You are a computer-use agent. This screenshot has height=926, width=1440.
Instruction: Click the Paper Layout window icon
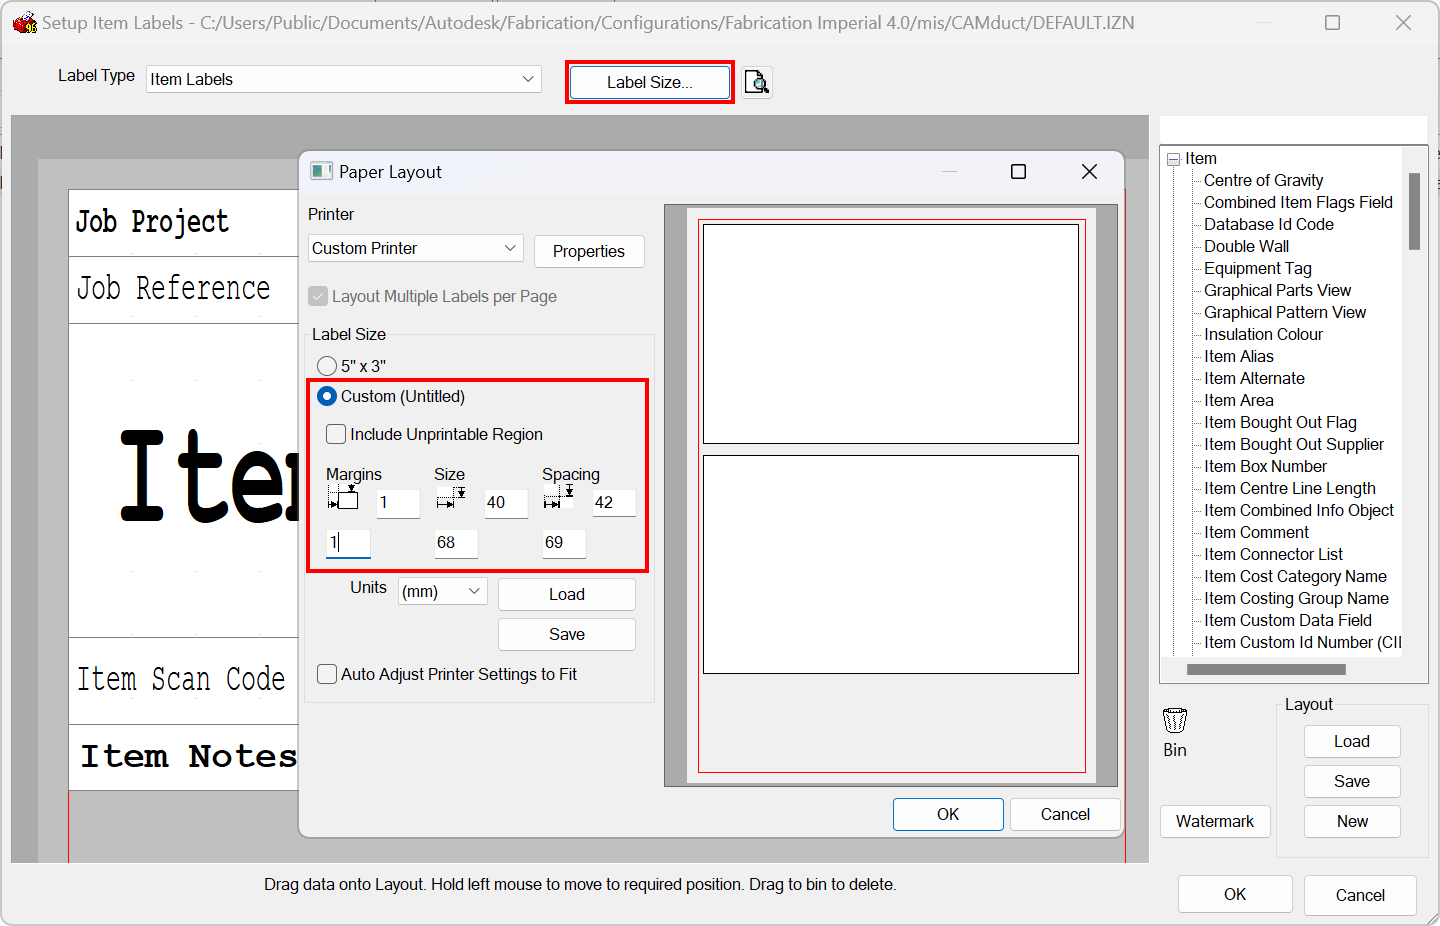(x=321, y=171)
